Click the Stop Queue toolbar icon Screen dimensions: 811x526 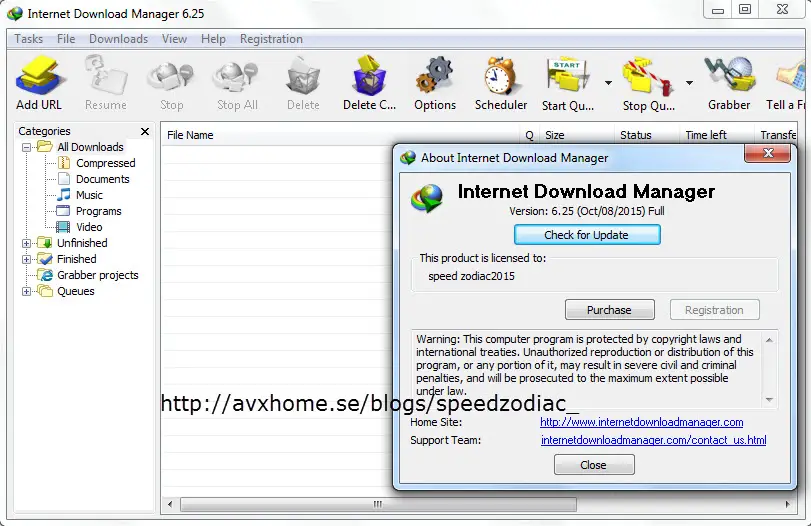tap(649, 83)
